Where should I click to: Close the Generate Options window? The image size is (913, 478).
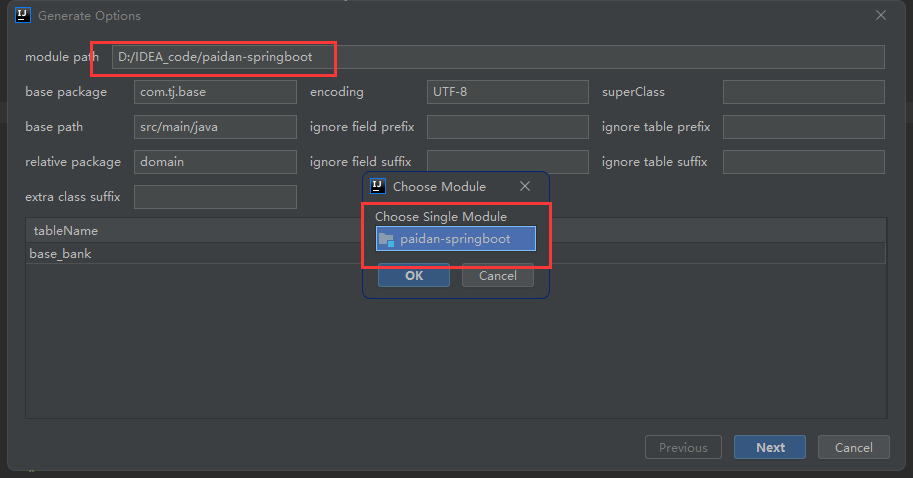pyautogui.click(x=881, y=15)
